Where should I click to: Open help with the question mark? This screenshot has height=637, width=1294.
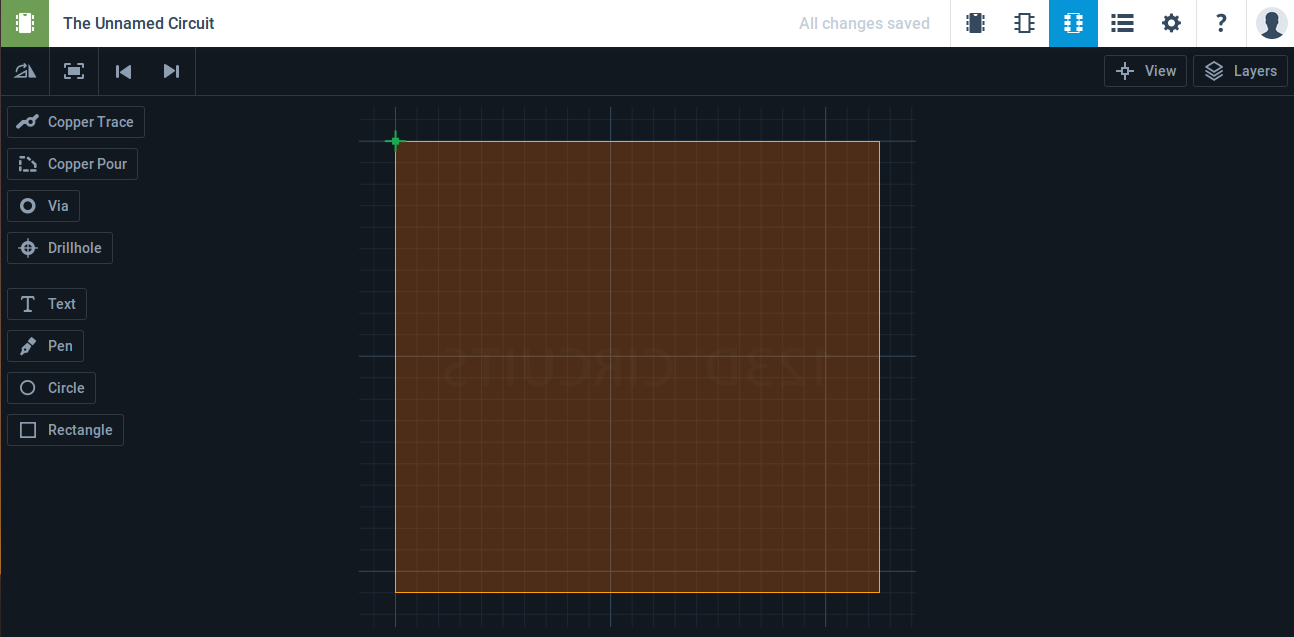coord(1221,23)
